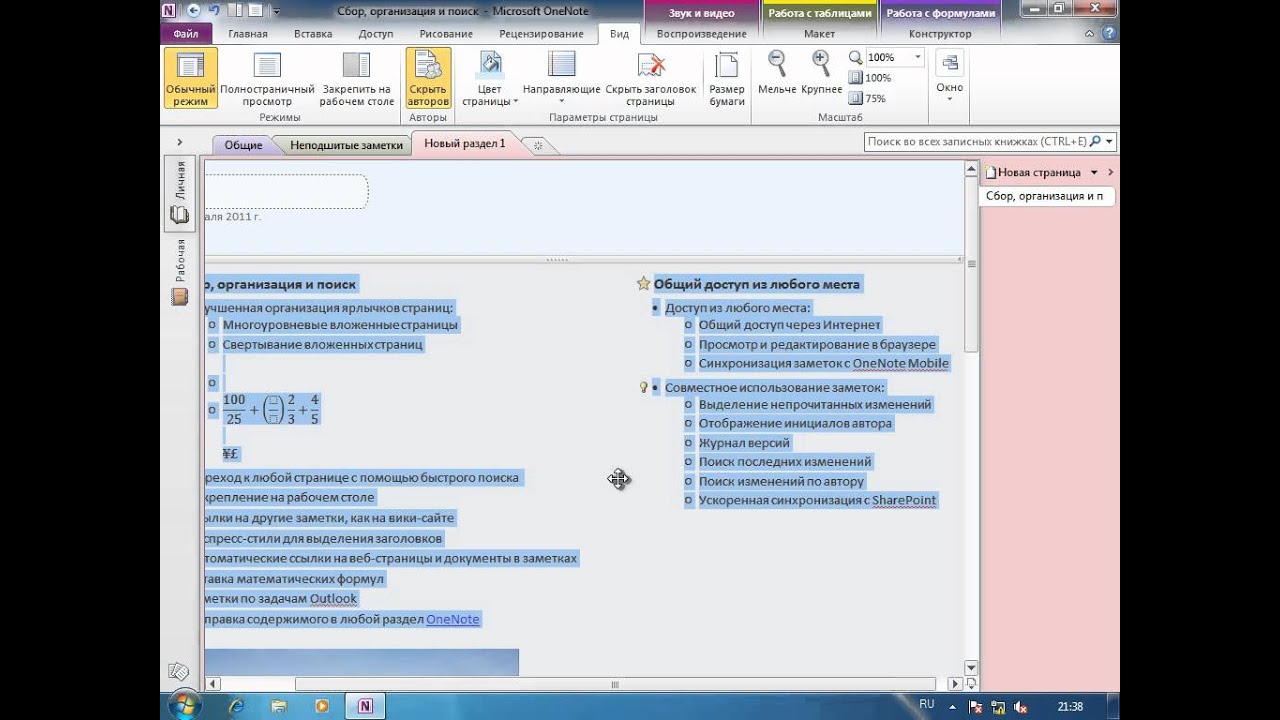Click horizontal scrollbar right arrow

coord(955,684)
